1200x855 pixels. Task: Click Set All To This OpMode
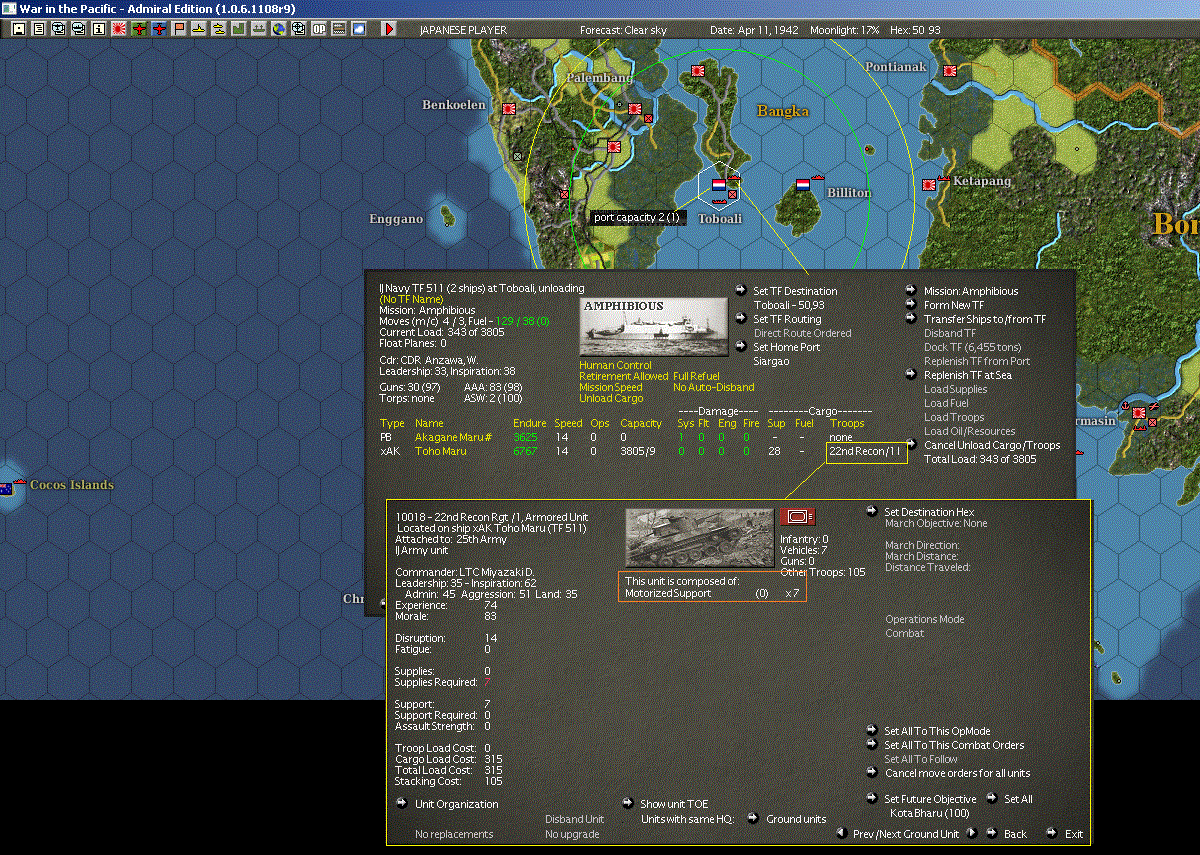pos(937,731)
